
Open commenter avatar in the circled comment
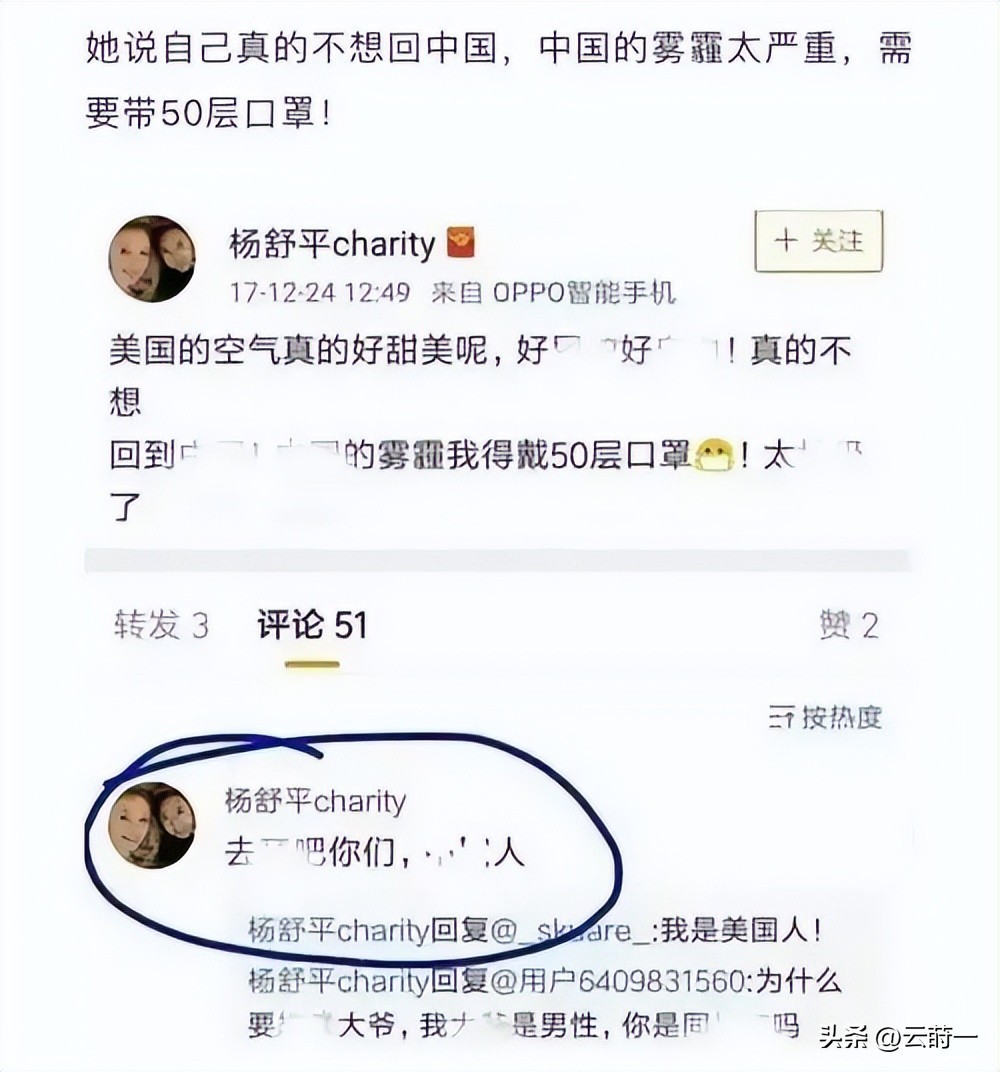(152, 825)
